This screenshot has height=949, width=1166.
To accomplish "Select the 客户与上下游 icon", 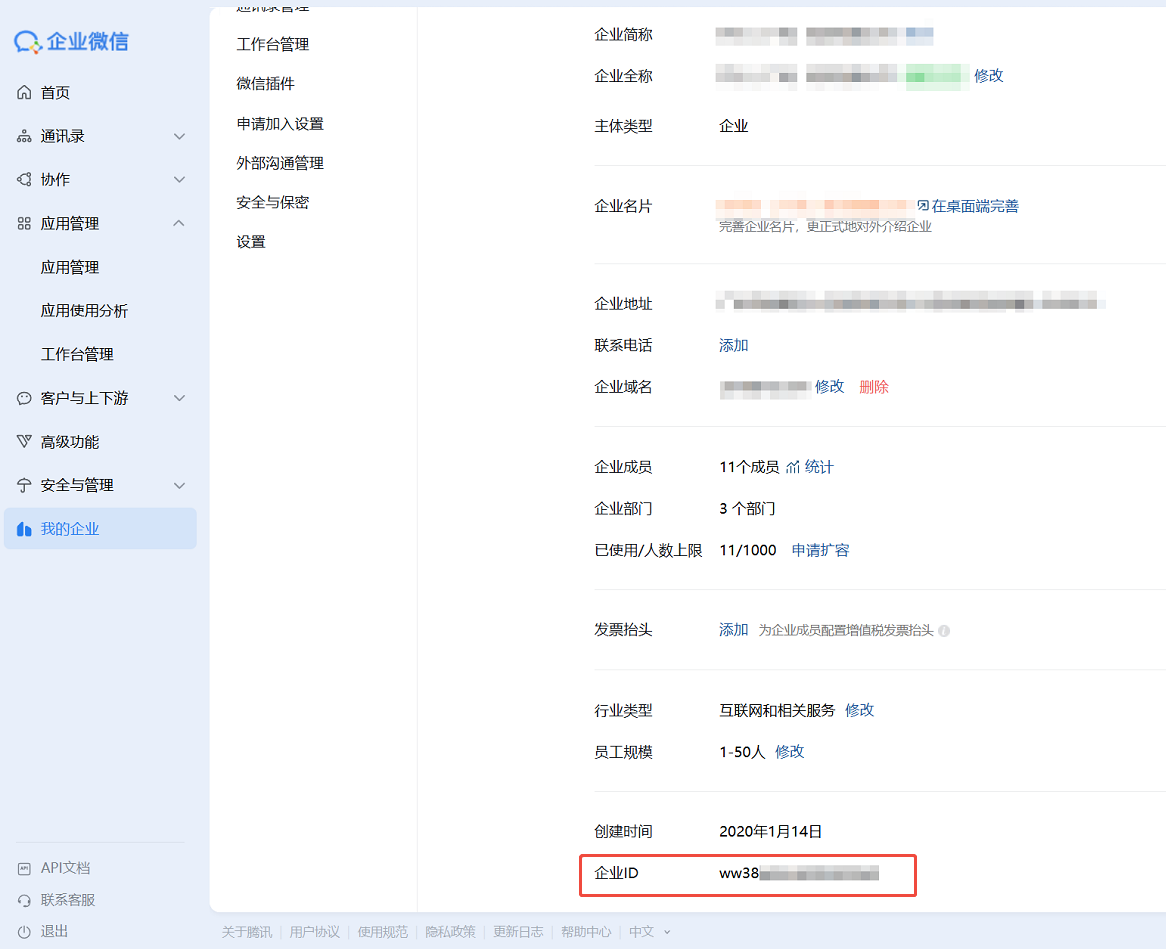I will [24, 397].
